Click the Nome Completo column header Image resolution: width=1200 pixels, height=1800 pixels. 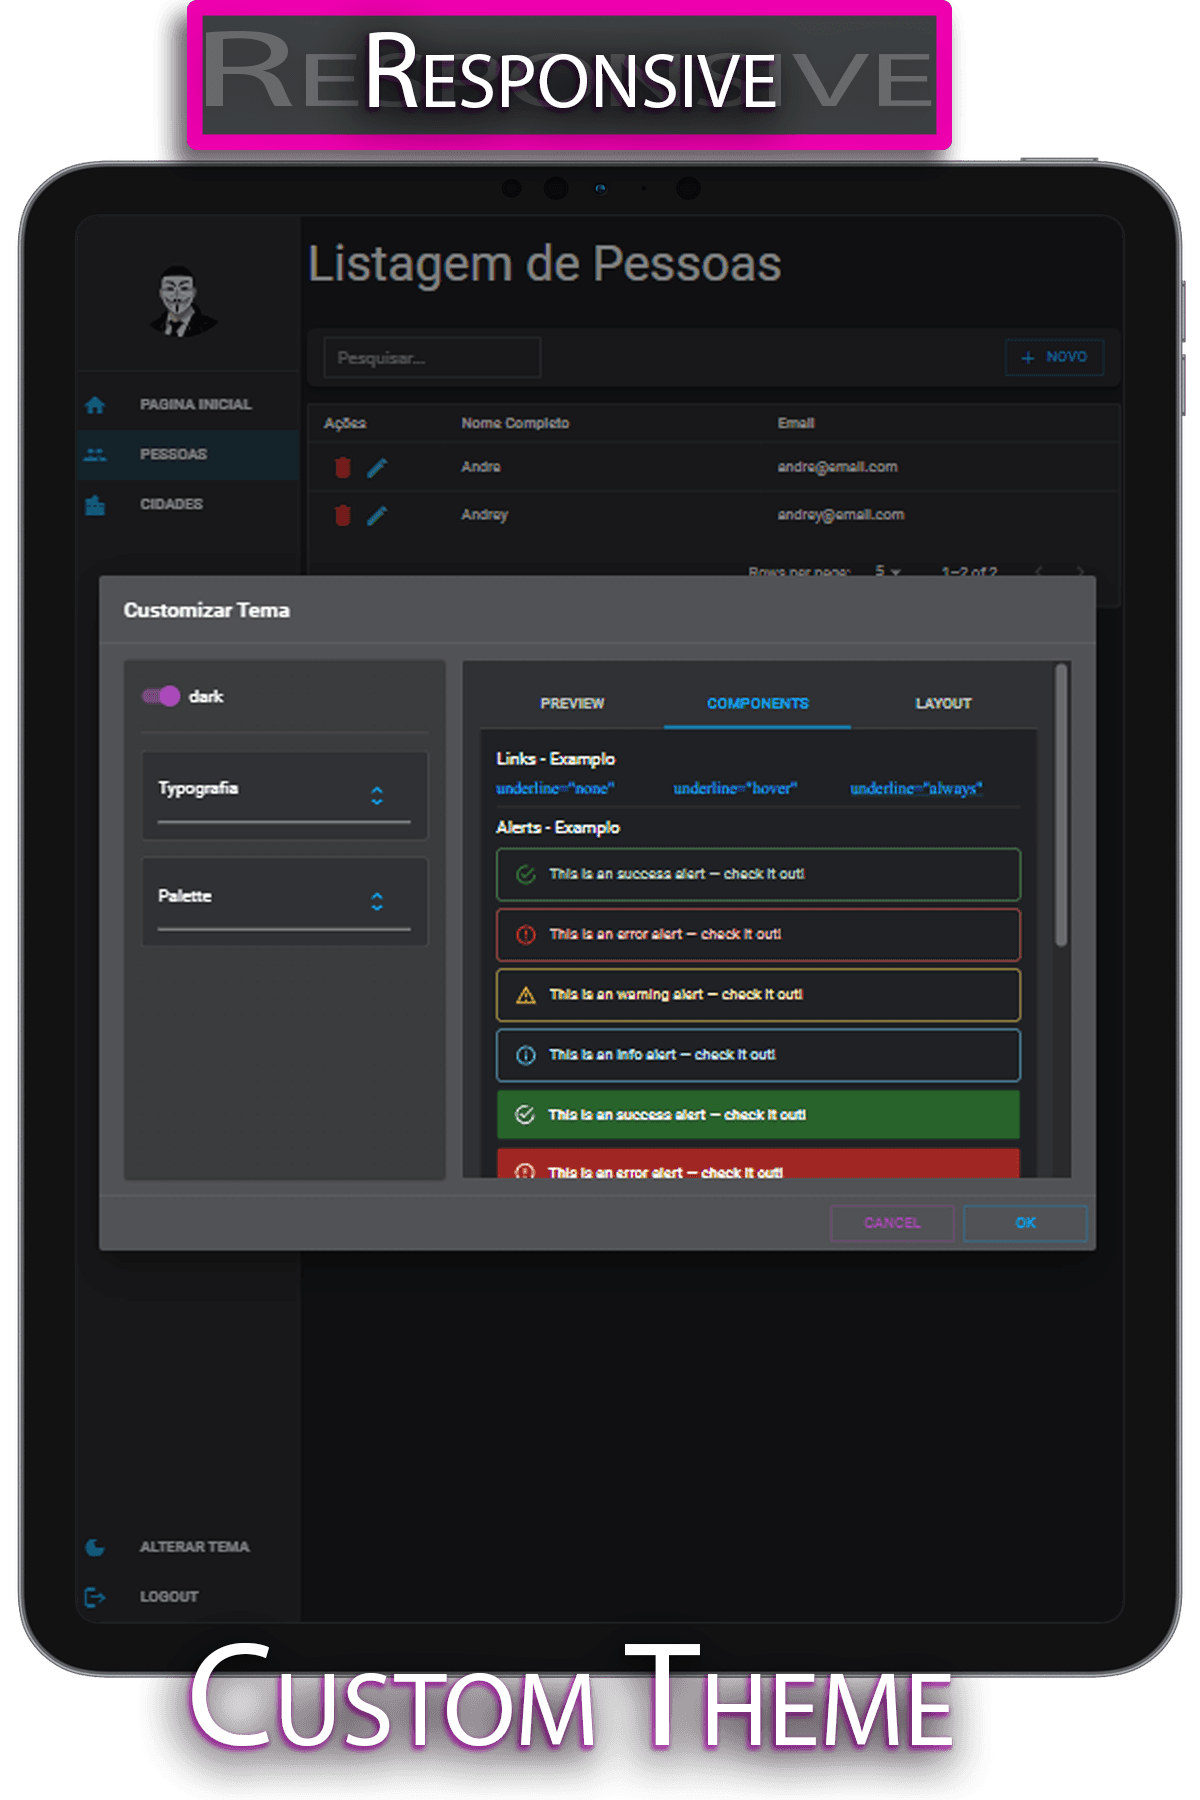pos(515,424)
